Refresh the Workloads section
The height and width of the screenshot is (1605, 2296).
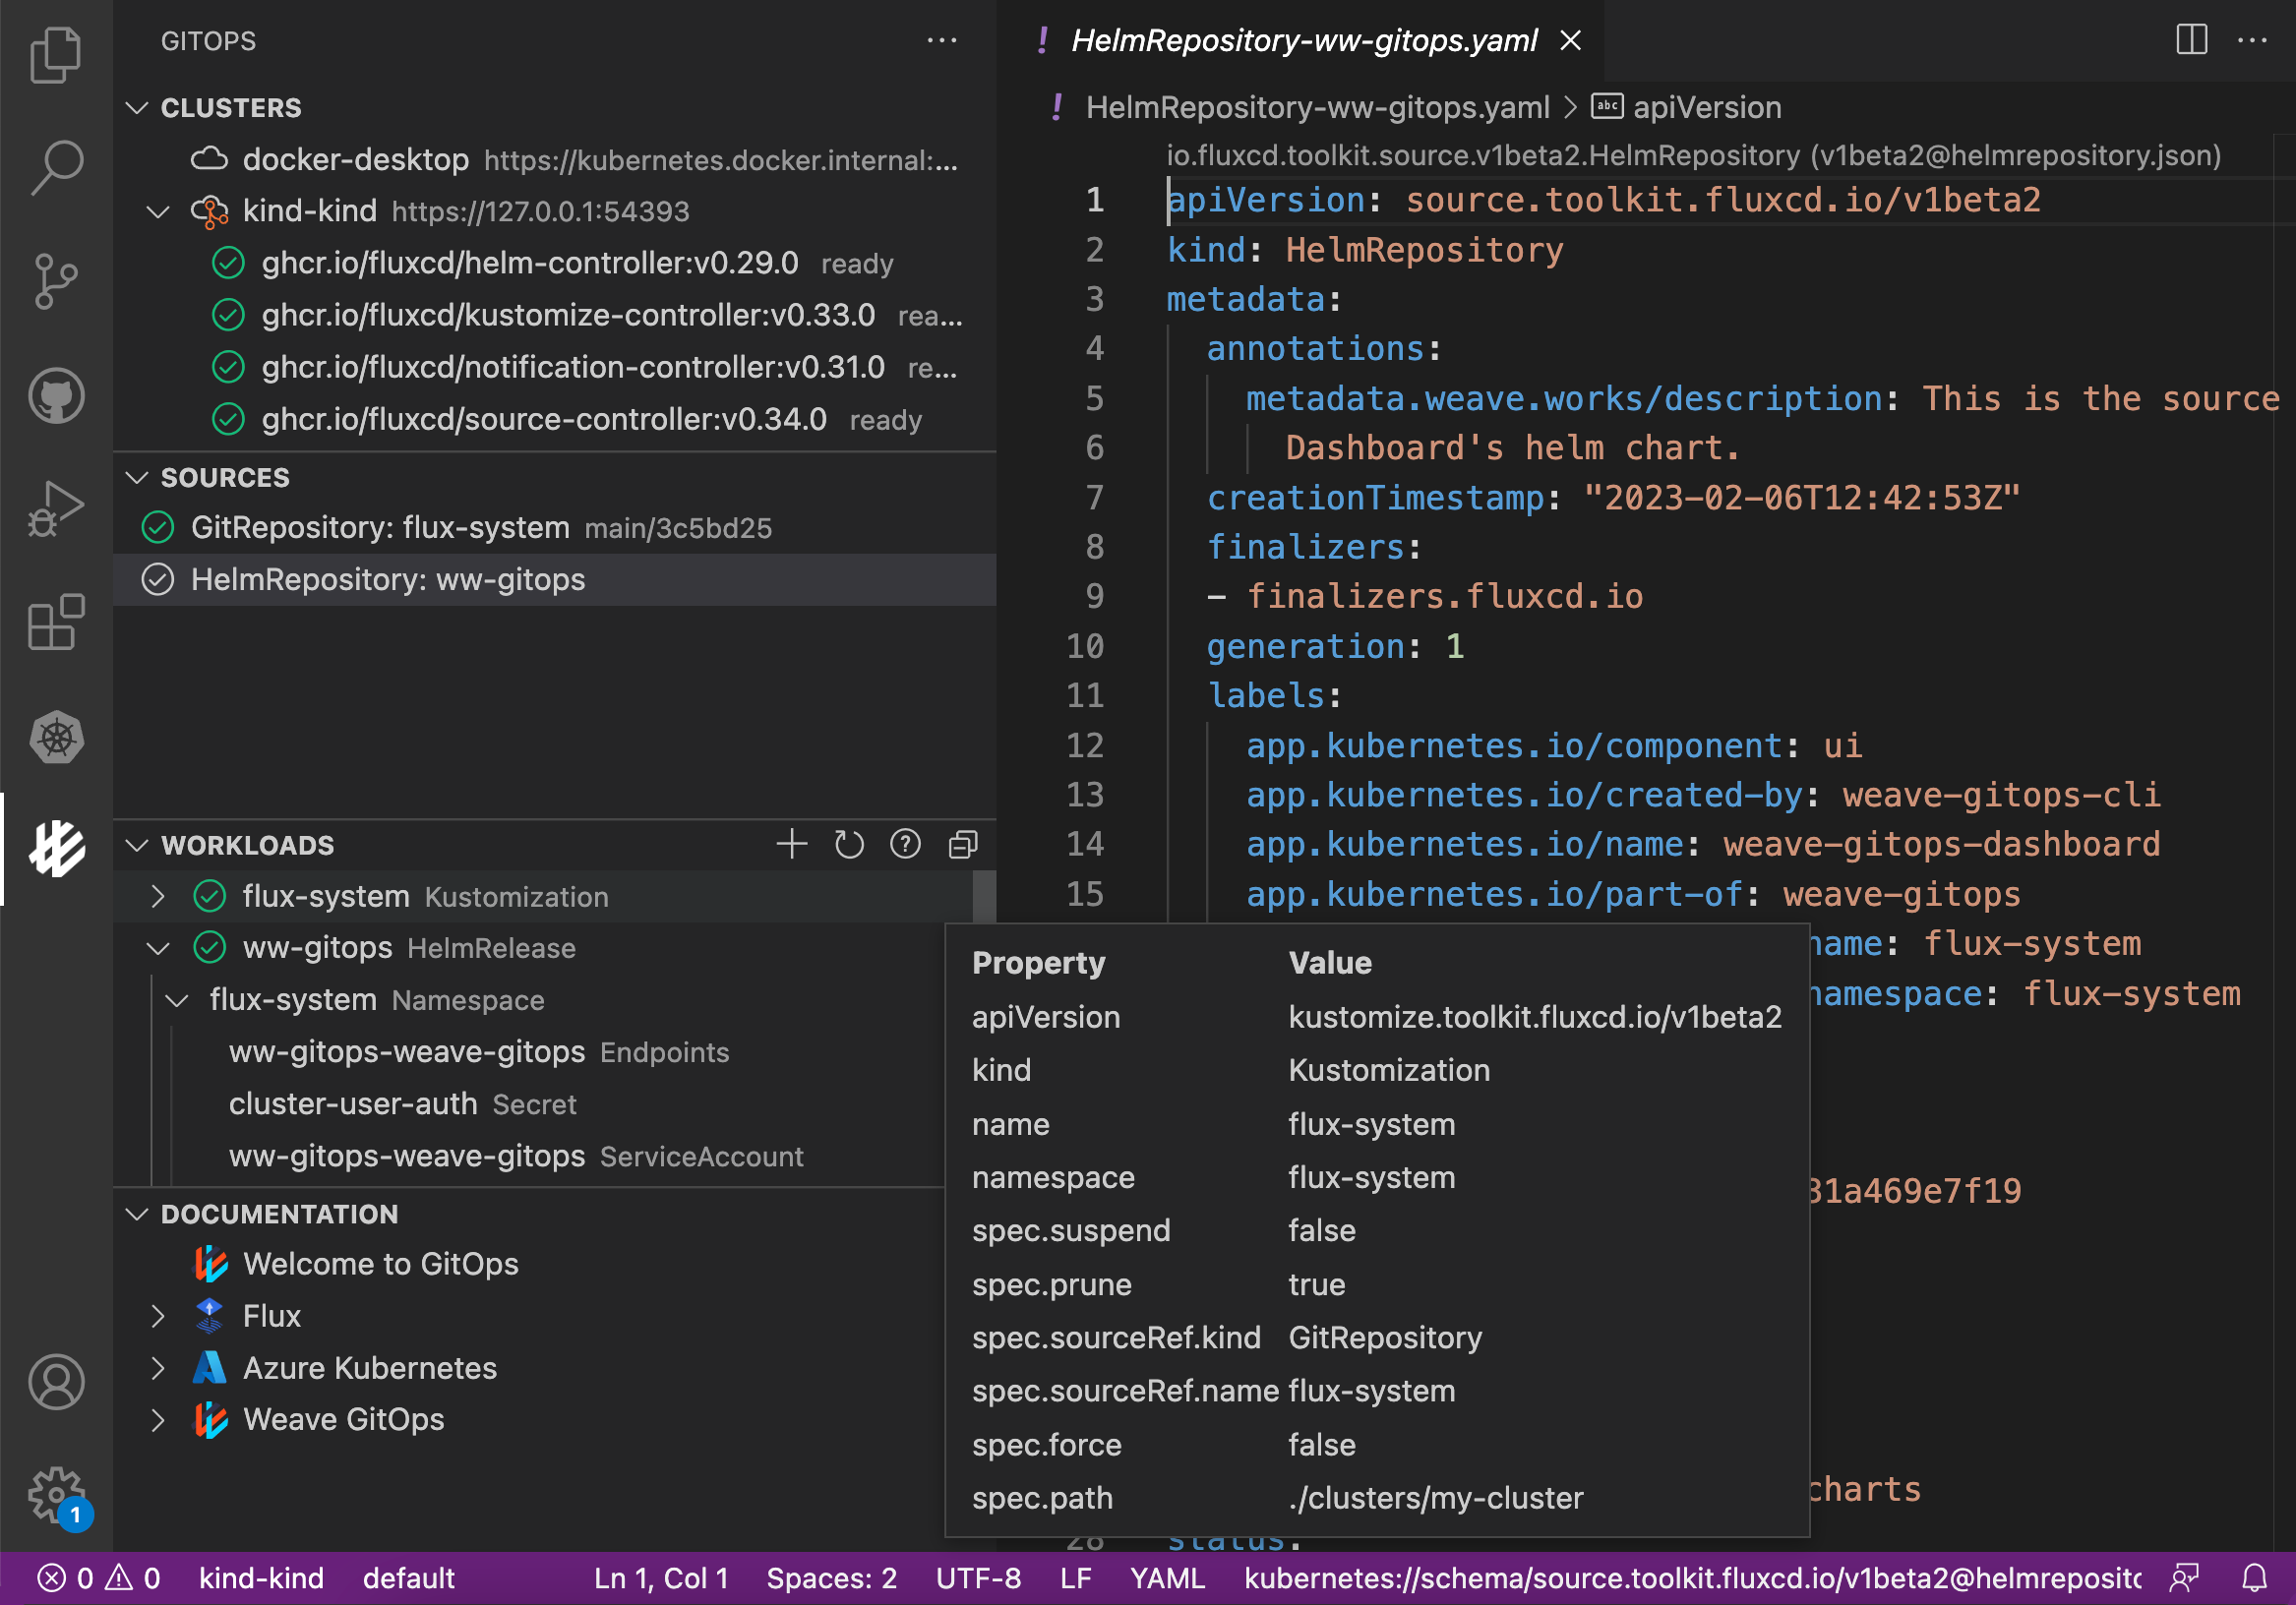click(x=848, y=845)
